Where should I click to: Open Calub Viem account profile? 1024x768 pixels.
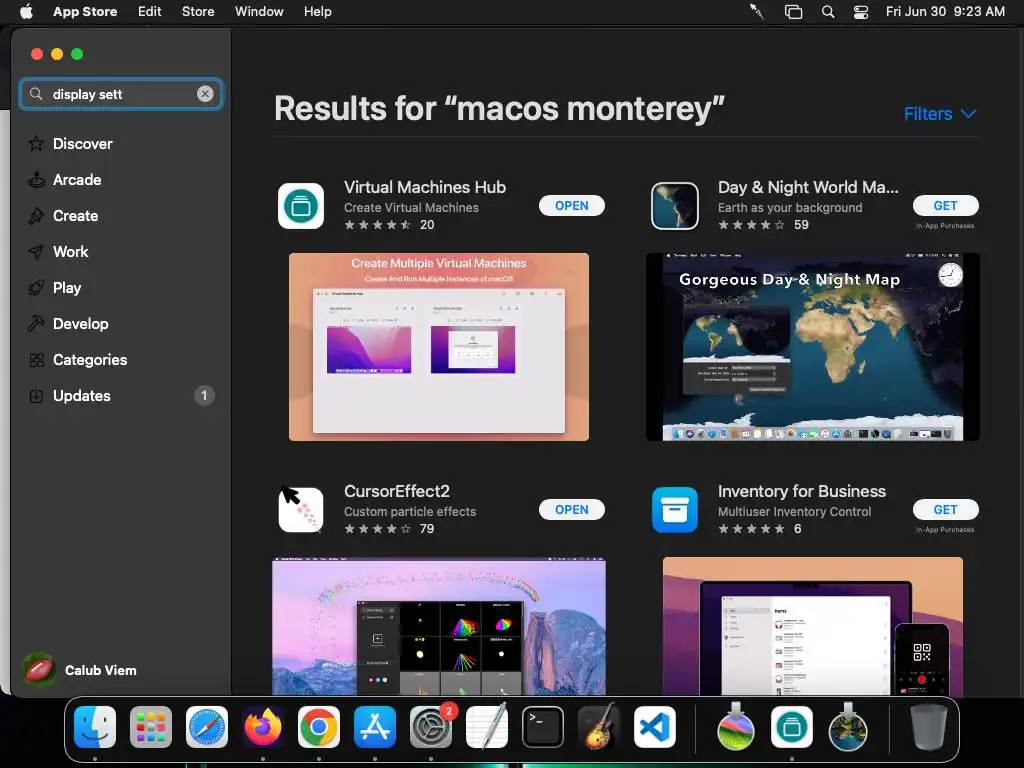pyautogui.click(x=80, y=670)
